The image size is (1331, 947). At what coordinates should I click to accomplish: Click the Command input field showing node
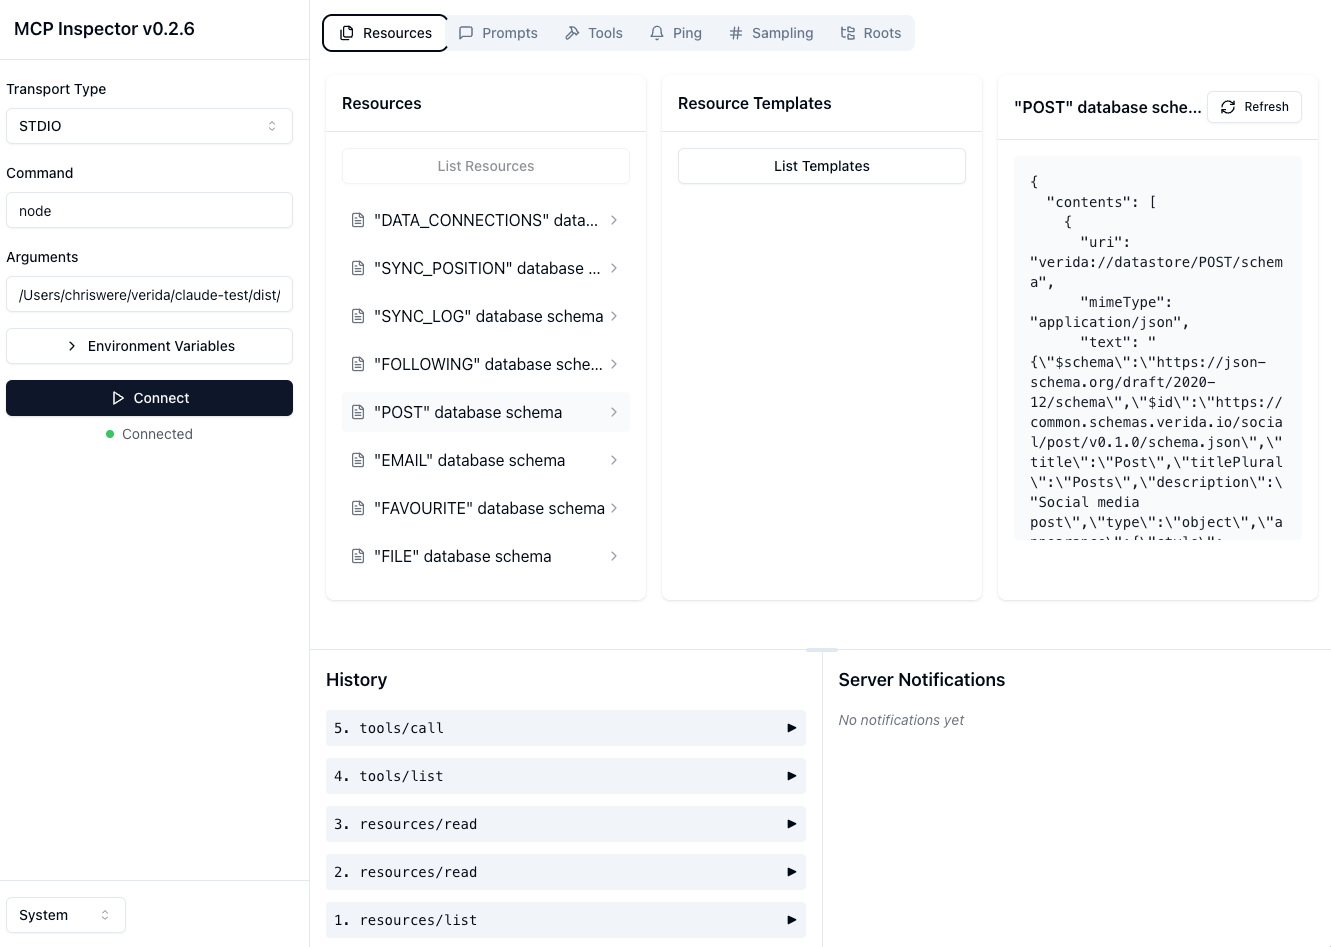pos(149,210)
